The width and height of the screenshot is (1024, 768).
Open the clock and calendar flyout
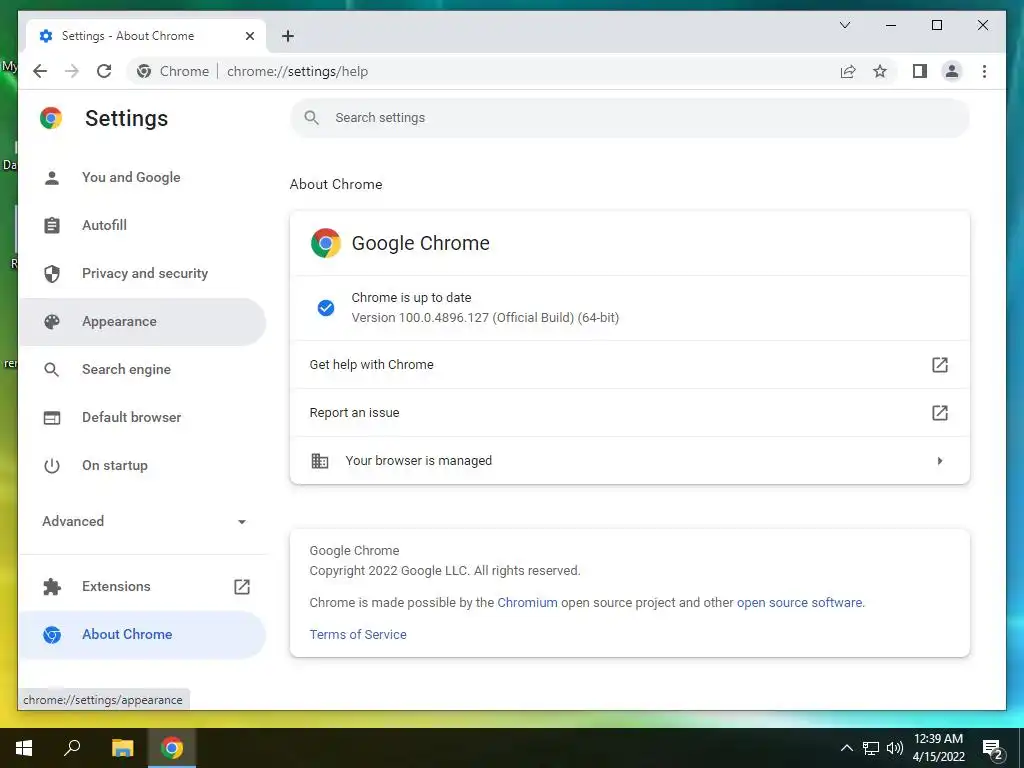[x=938, y=748]
